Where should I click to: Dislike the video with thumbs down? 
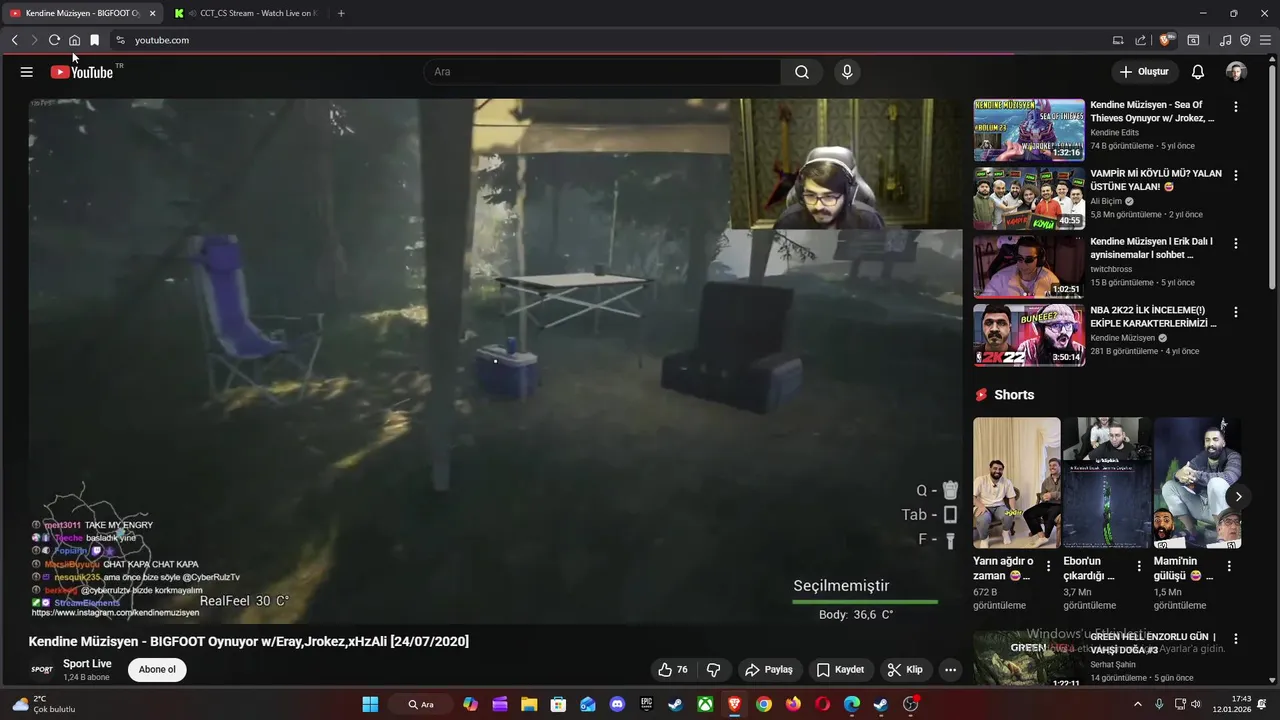[714, 670]
